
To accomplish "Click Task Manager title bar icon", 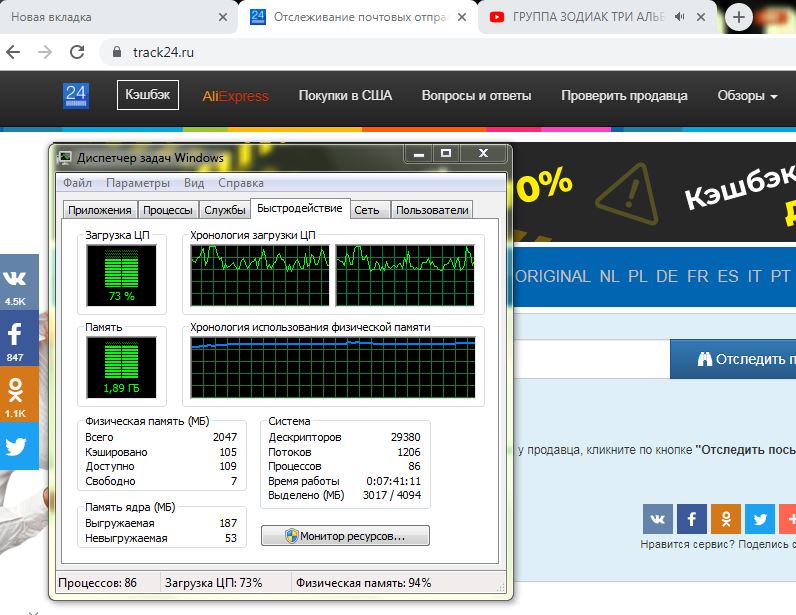I will (x=64, y=157).
